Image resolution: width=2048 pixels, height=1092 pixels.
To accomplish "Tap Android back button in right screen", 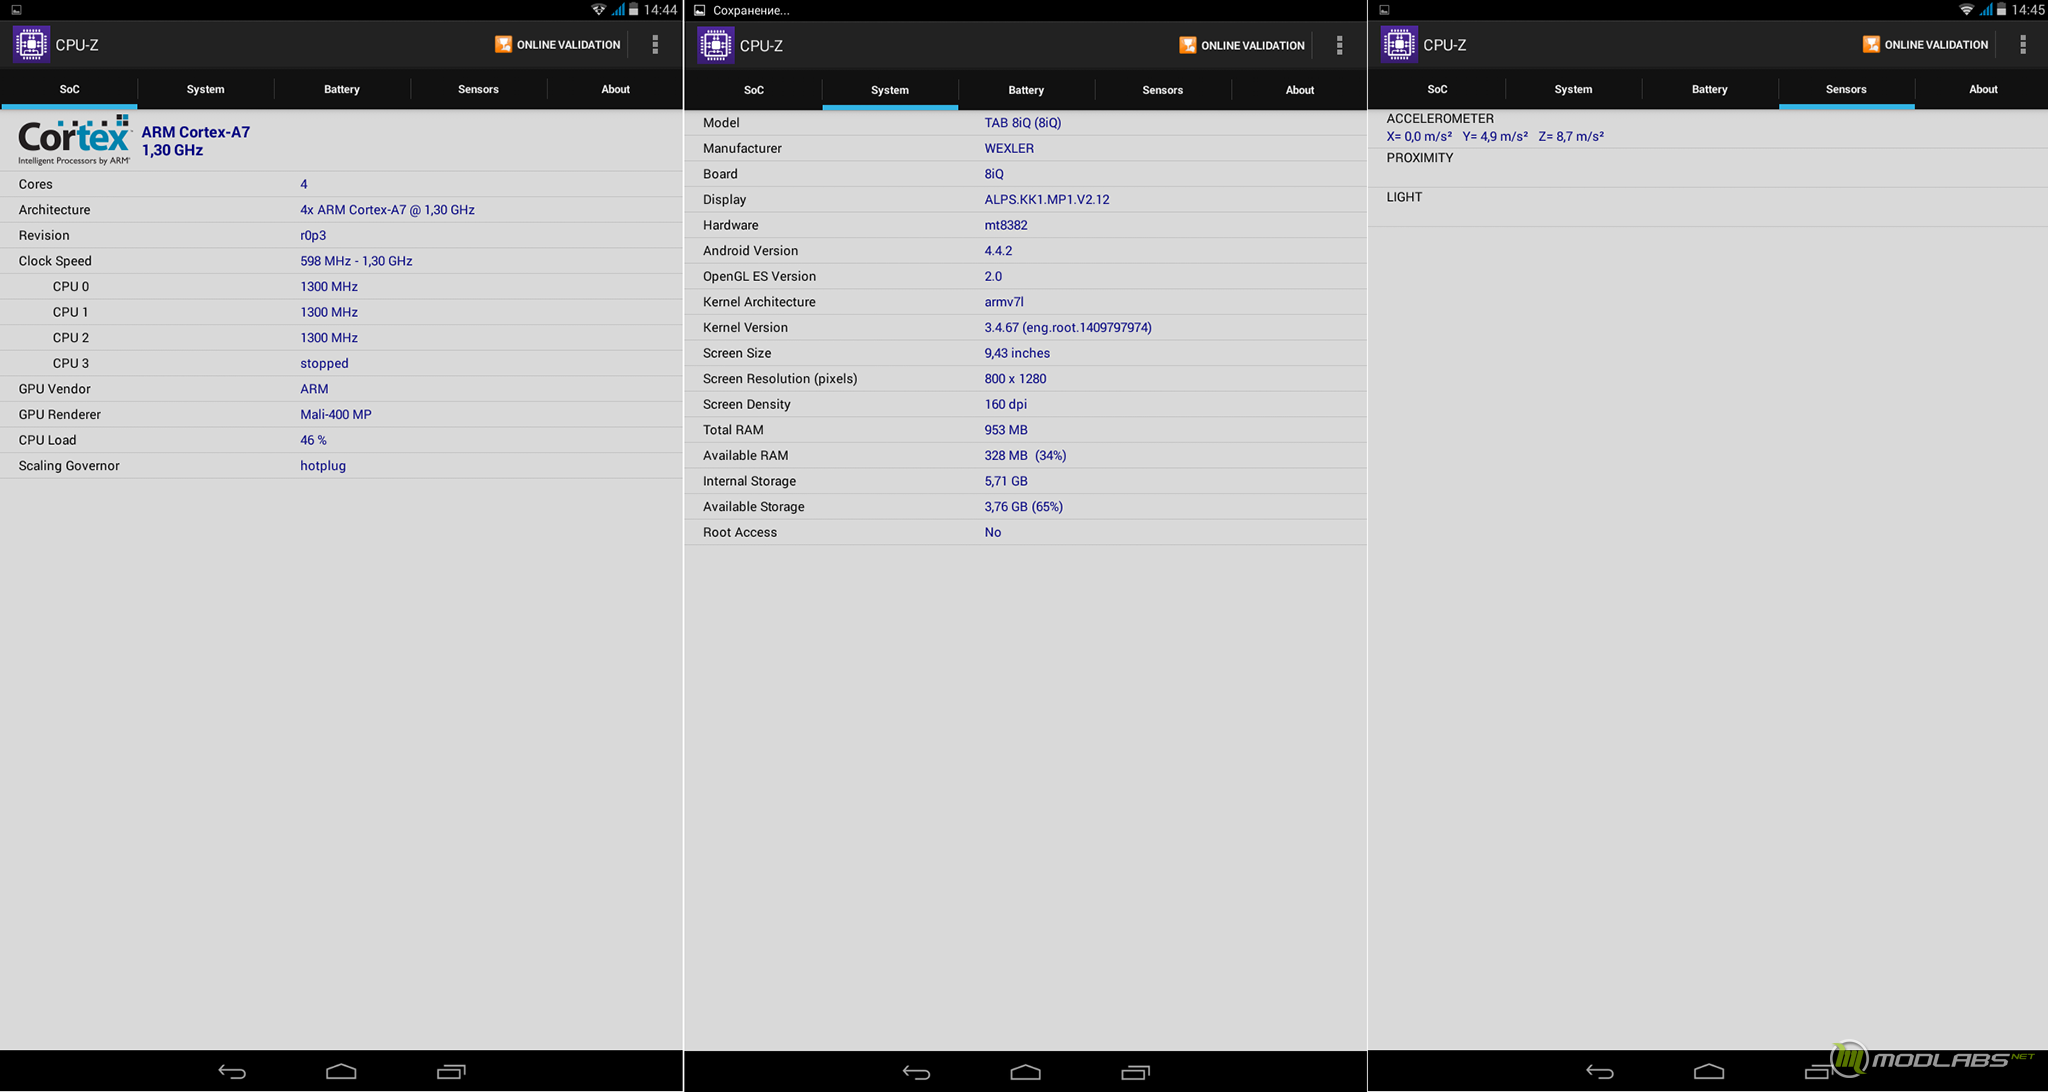I will 1600,1071.
